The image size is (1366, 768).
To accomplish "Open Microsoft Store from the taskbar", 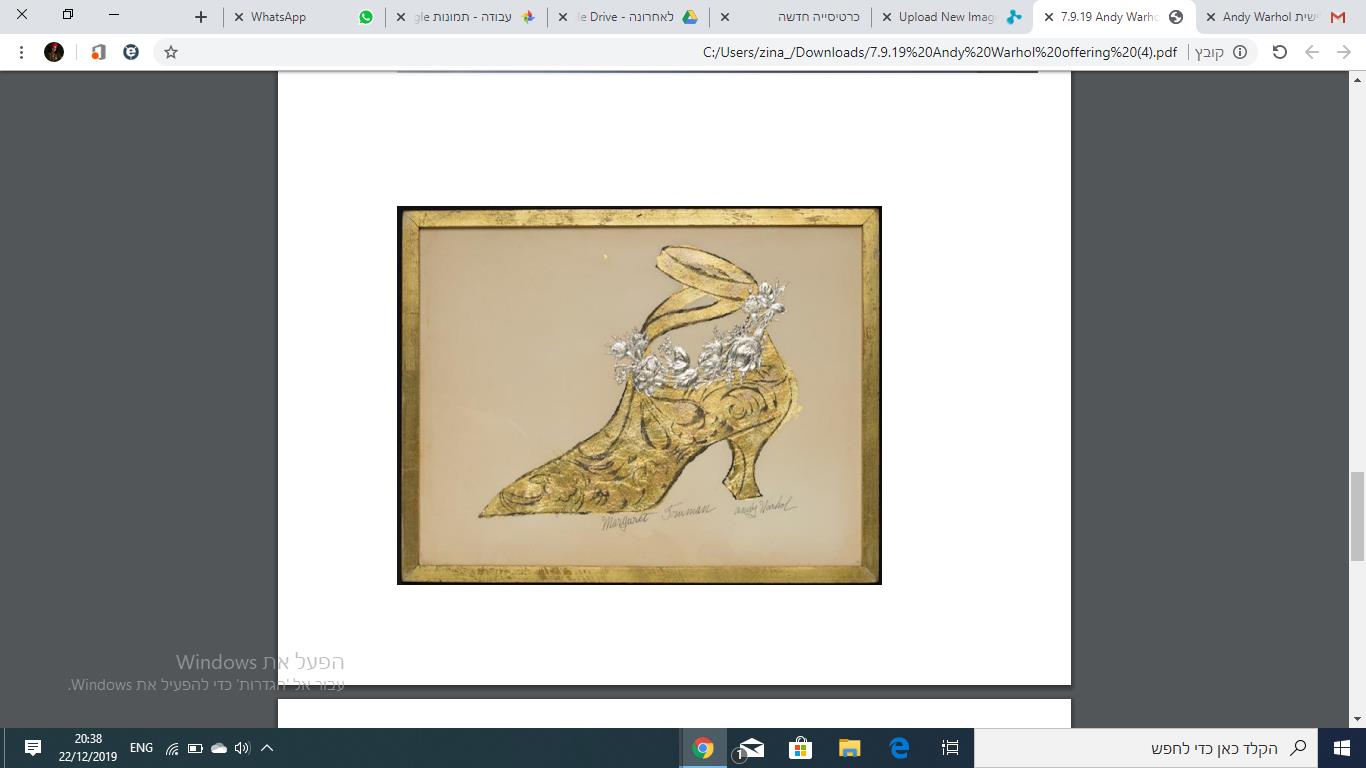I will pos(800,748).
